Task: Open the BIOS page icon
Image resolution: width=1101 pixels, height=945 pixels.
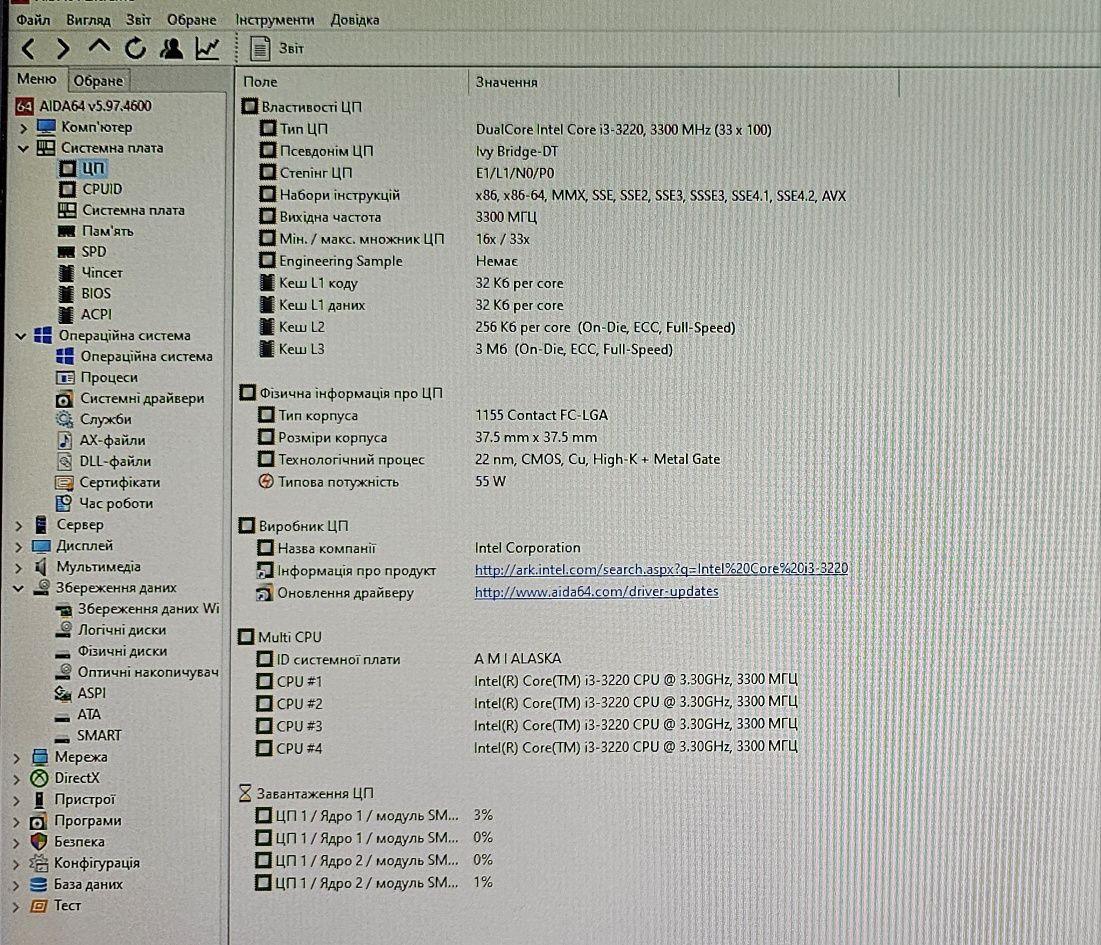Action: tap(67, 293)
